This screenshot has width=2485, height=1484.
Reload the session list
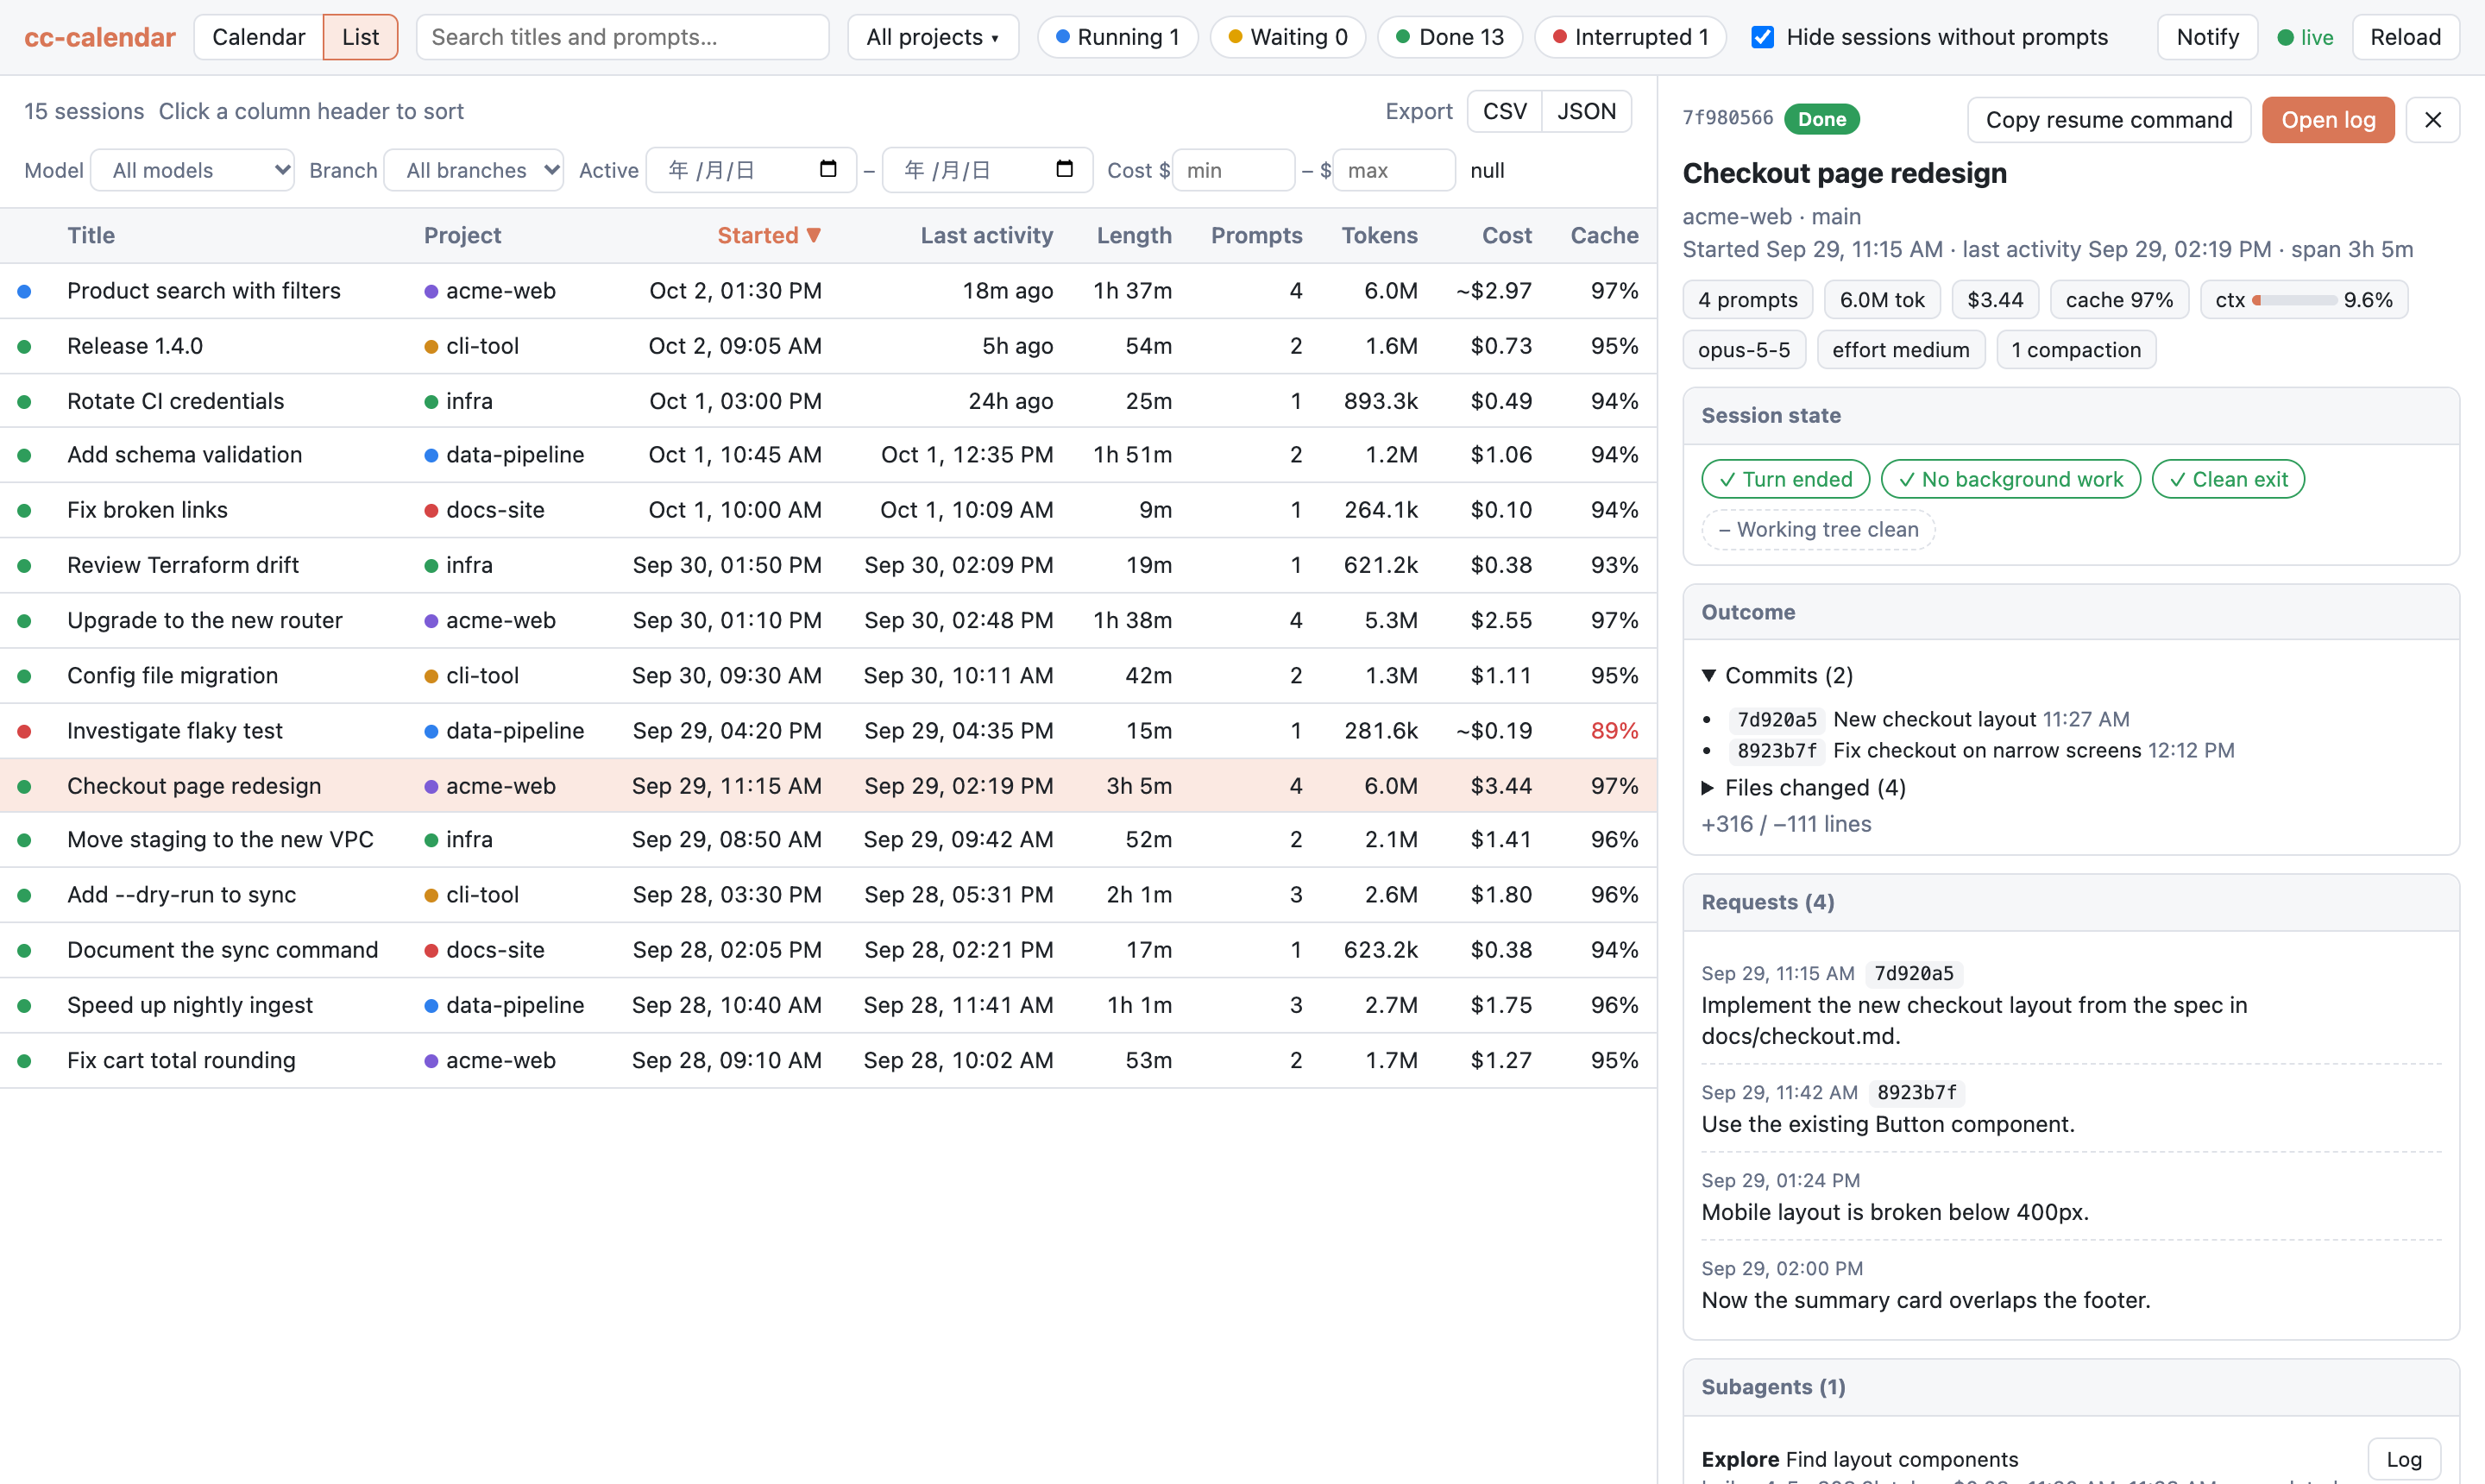point(2405,37)
